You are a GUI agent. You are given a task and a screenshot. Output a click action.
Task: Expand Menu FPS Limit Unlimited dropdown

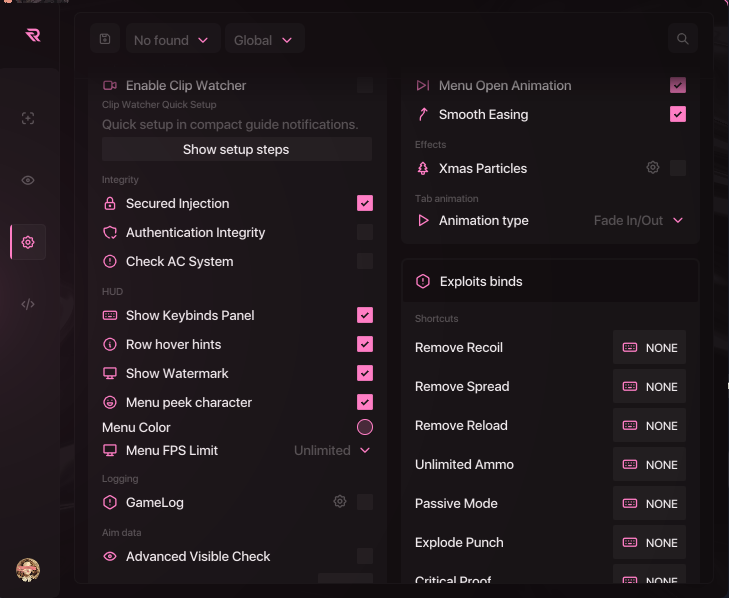pyautogui.click(x=332, y=450)
